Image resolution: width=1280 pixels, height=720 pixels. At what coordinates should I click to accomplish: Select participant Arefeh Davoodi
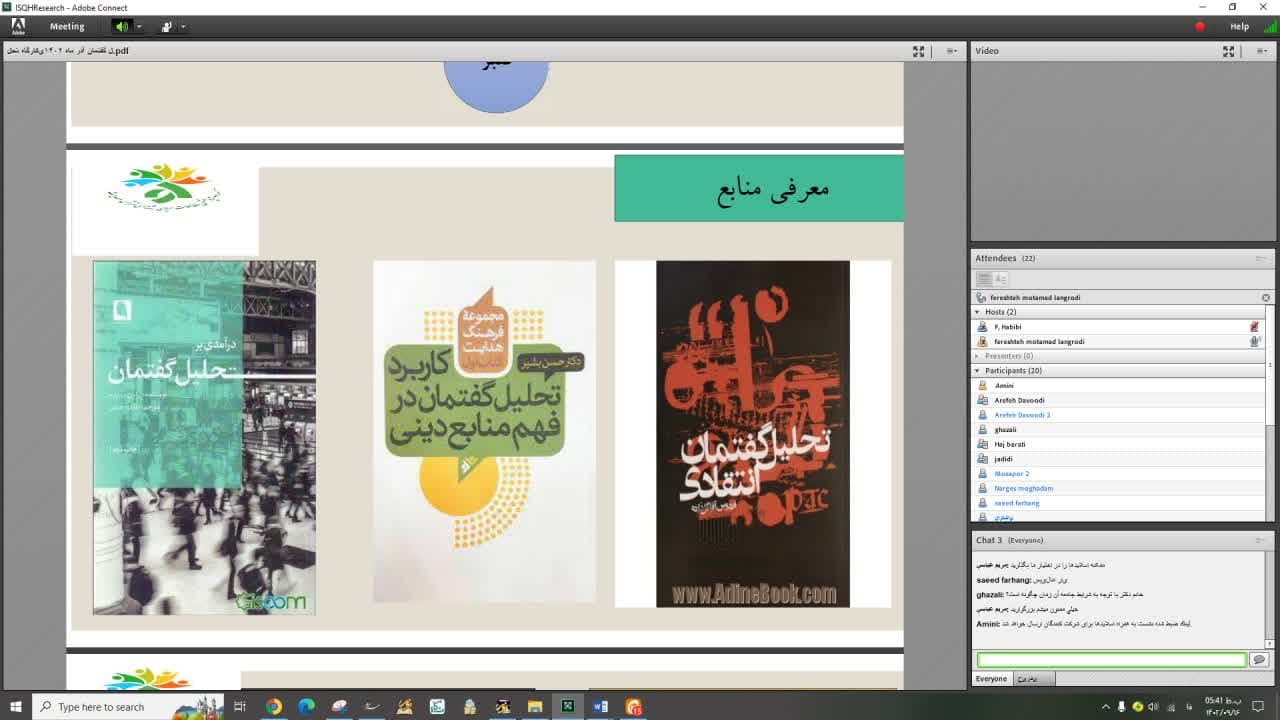(1118, 400)
